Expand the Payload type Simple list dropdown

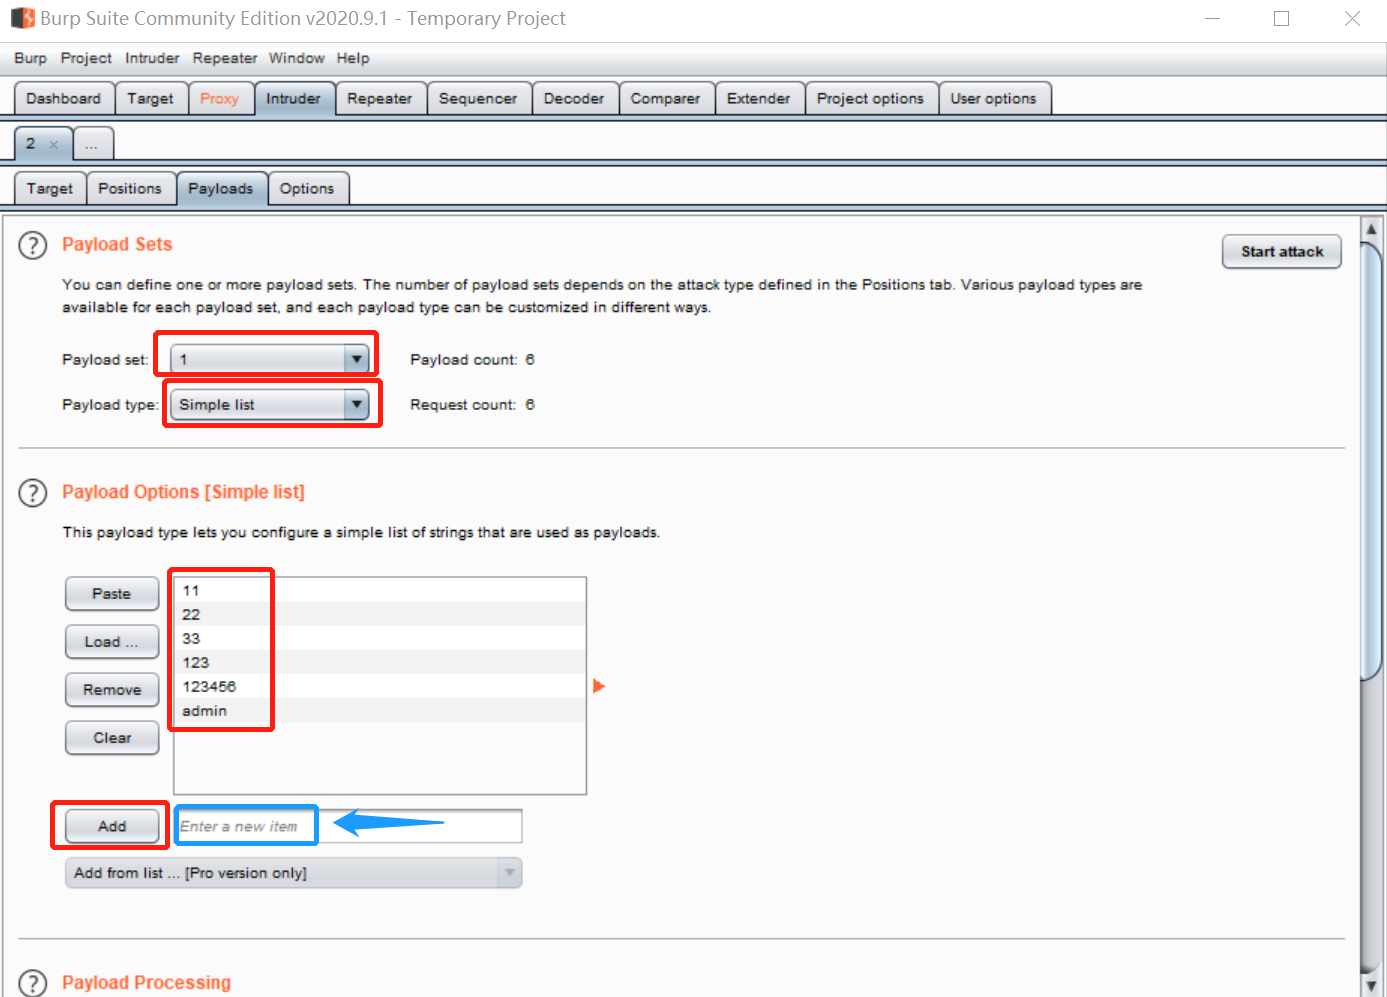pyautogui.click(x=270, y=404)
